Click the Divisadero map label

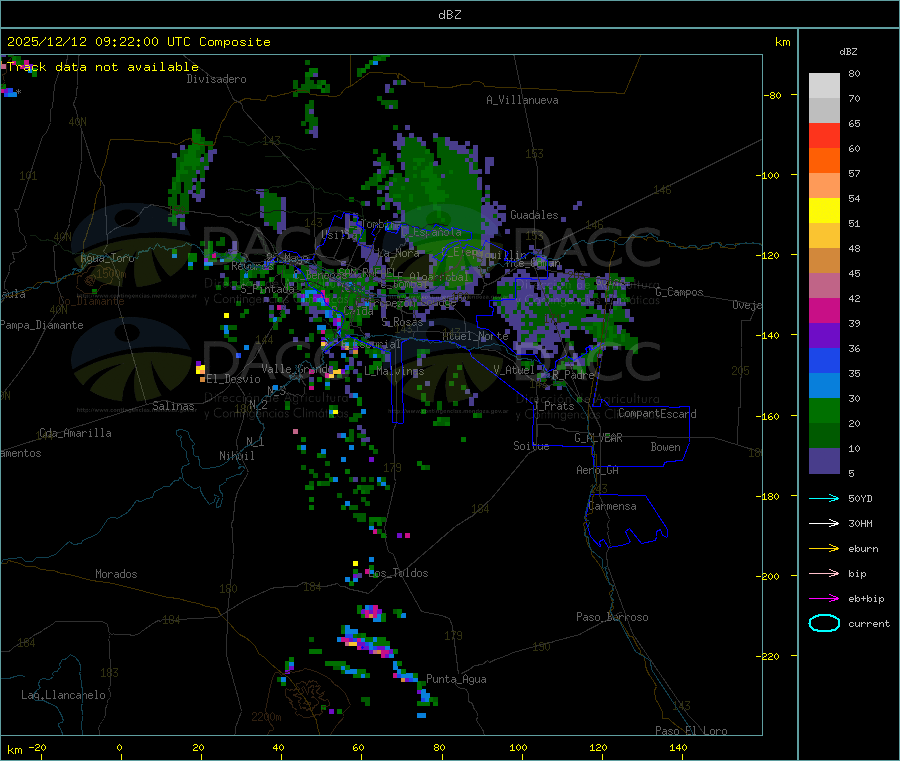[216, 79]
